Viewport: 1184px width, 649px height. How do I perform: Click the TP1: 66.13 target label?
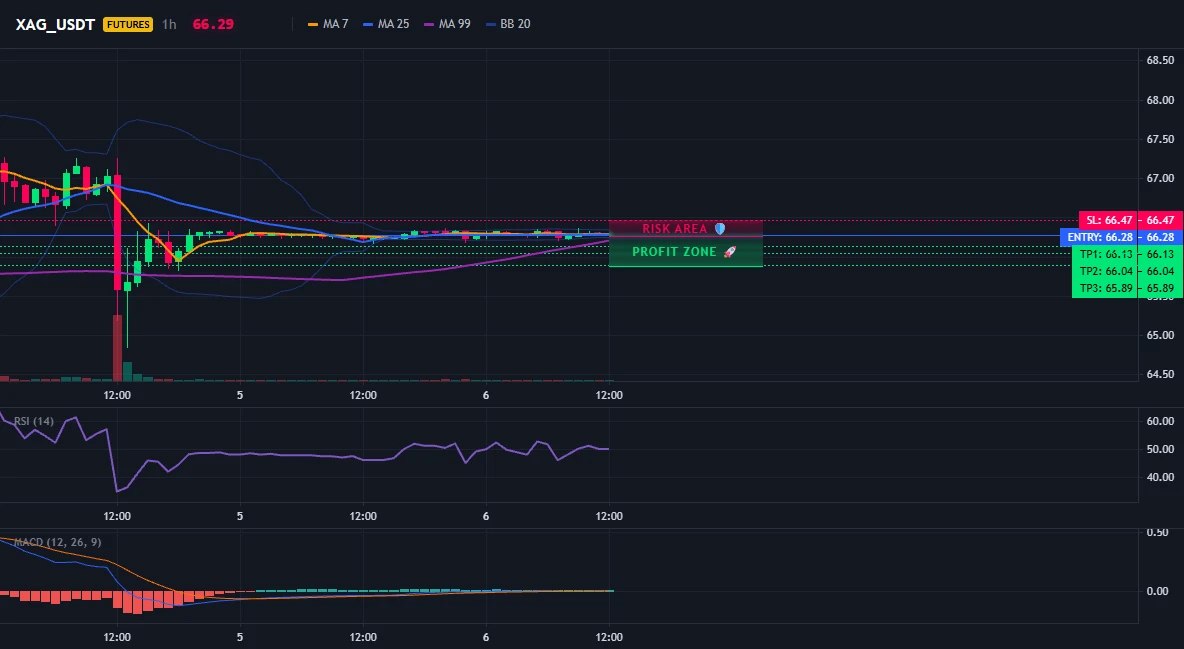1105,255
